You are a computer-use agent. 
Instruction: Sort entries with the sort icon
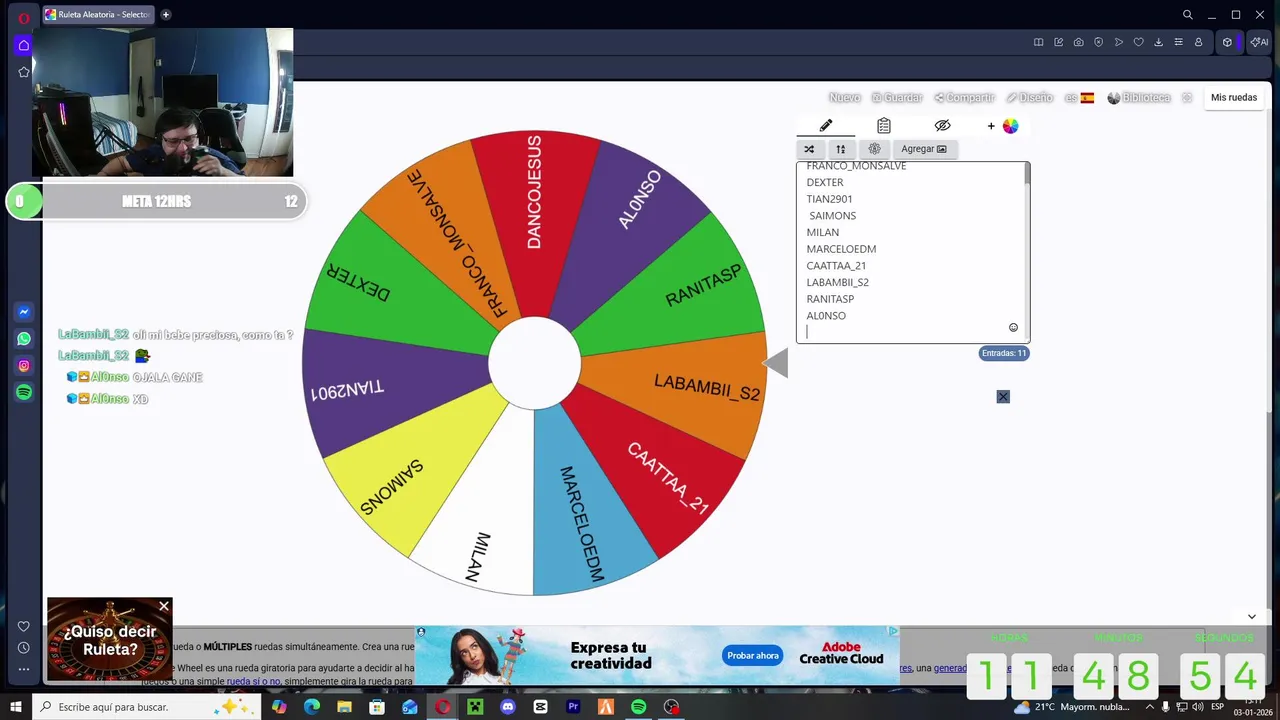(841, 149)
